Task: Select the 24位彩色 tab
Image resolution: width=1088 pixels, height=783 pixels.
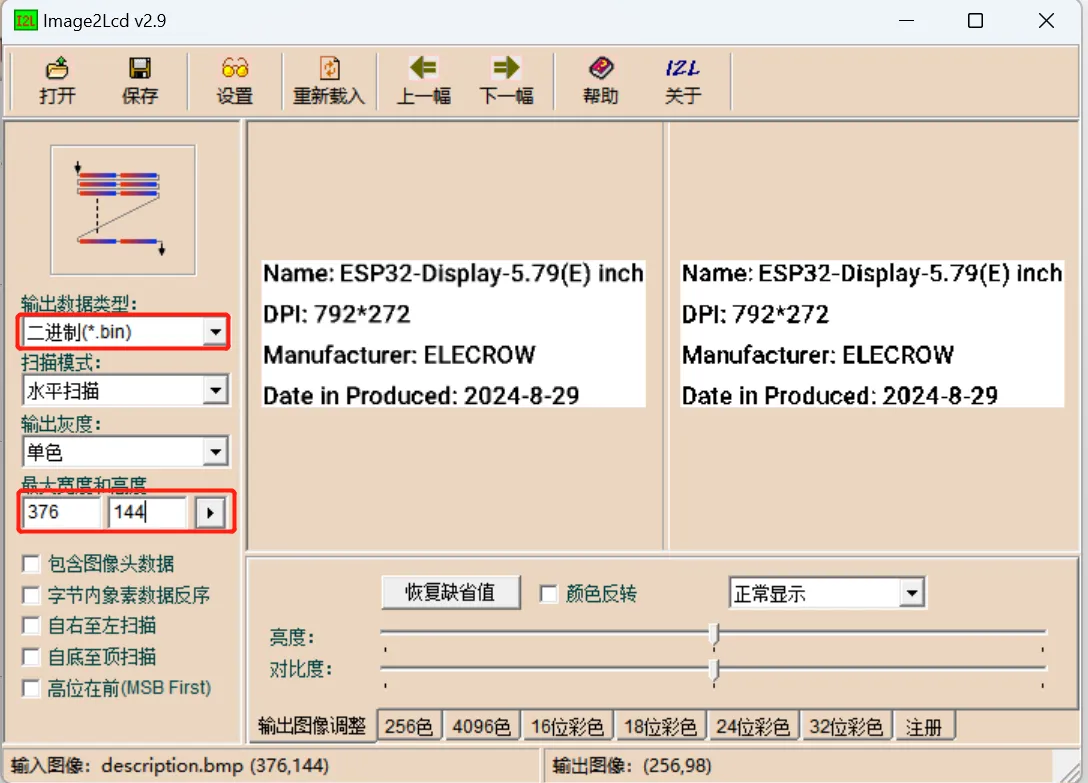Action: click(x=753, y=727)
